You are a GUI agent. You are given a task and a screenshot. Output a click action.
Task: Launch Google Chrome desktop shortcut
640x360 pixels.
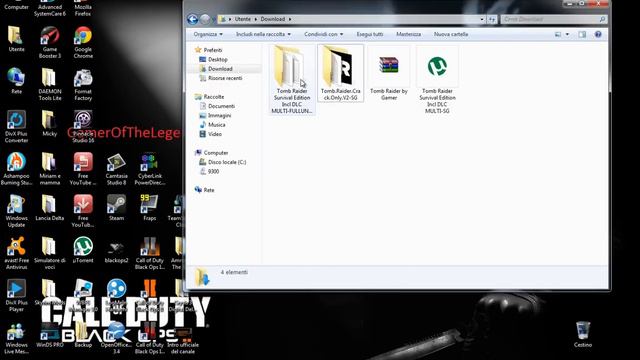(83, 42)
